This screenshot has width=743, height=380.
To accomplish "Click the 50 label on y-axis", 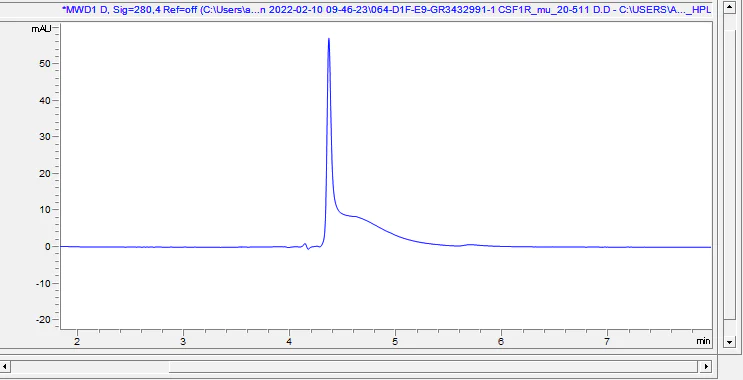I will coord(45,63).
